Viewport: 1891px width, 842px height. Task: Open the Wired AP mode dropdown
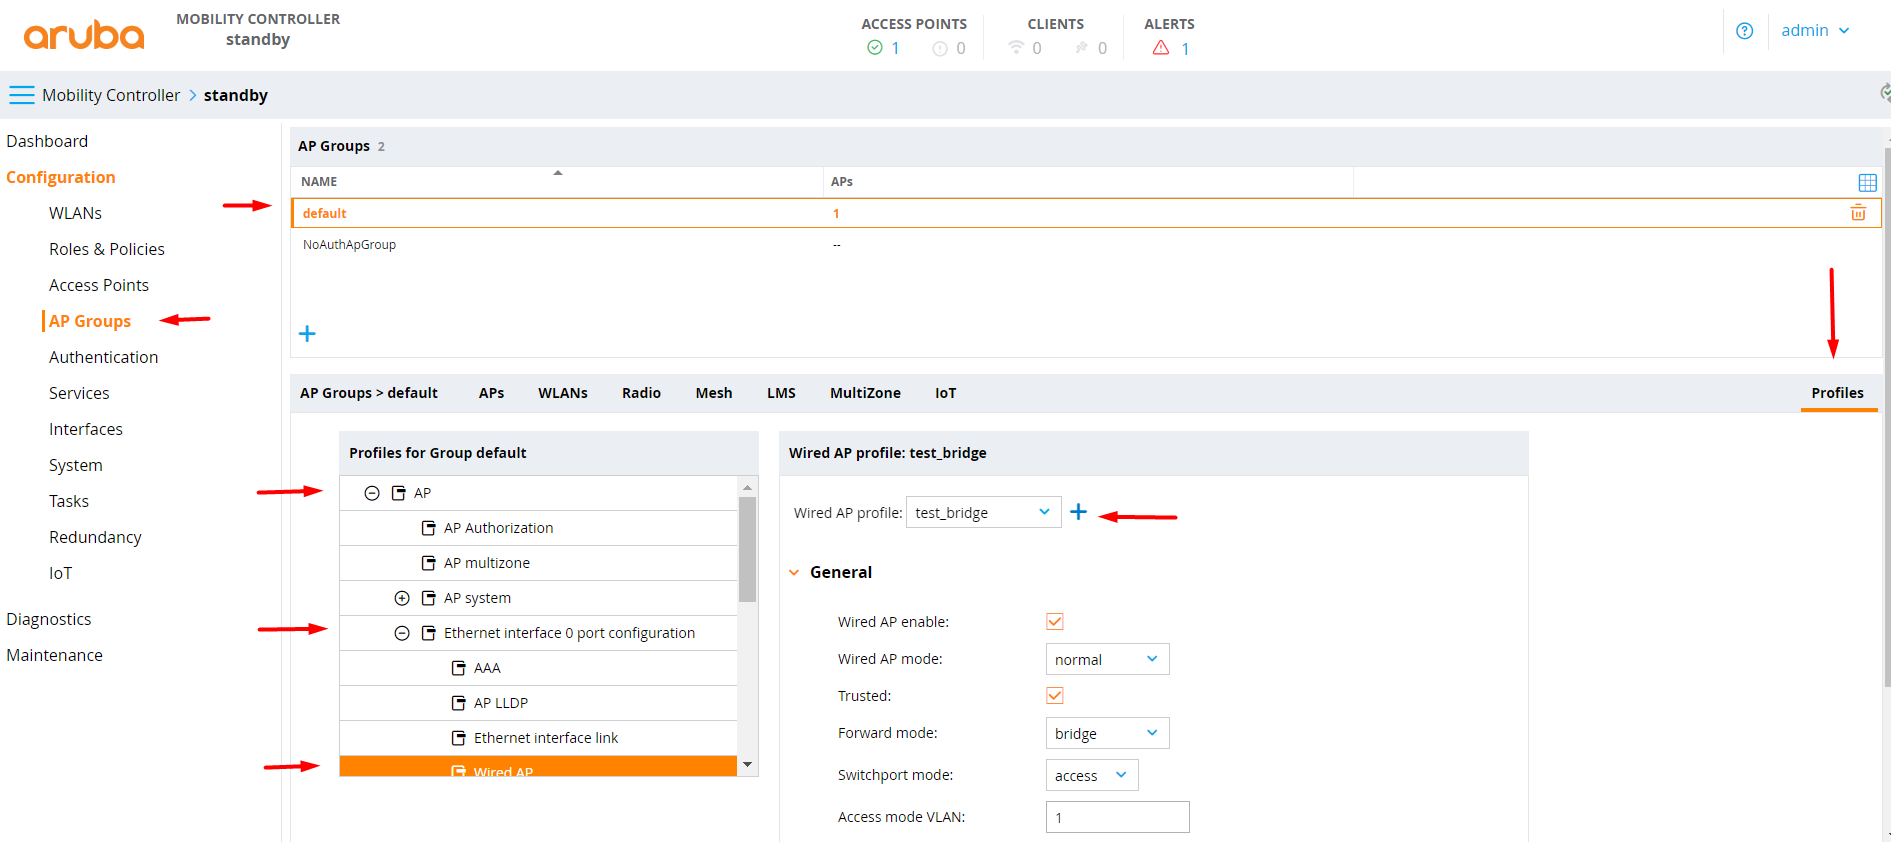click(x=1107, y=659)
